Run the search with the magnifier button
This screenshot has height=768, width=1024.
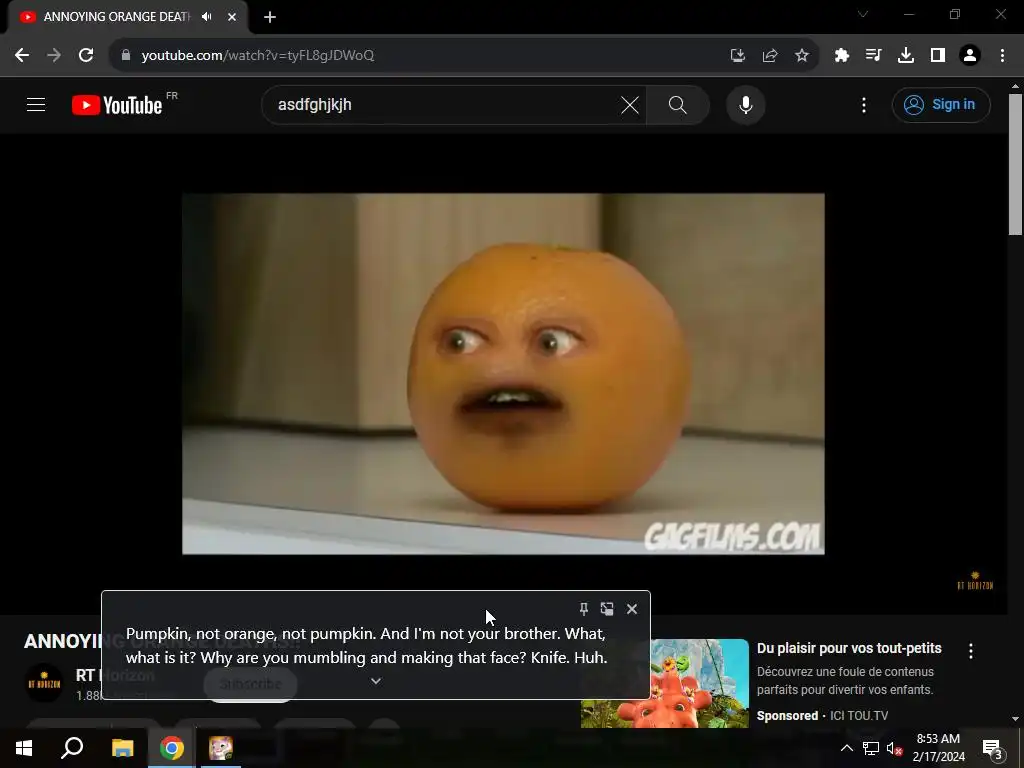point(678,104)
